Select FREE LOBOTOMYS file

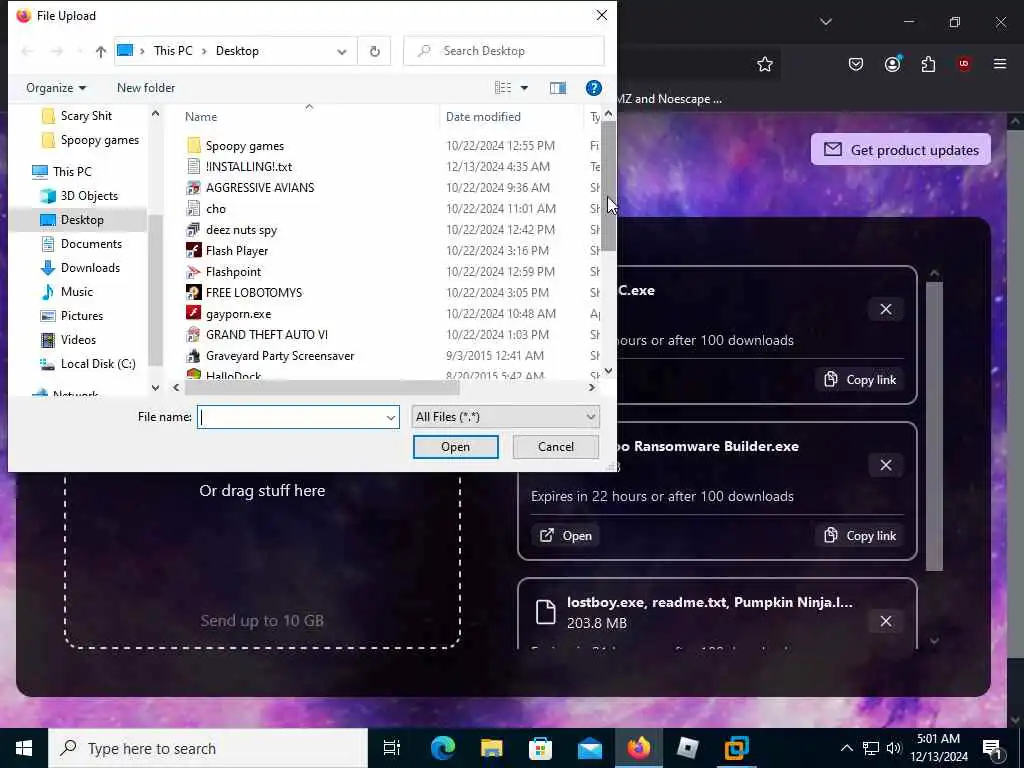254,293
